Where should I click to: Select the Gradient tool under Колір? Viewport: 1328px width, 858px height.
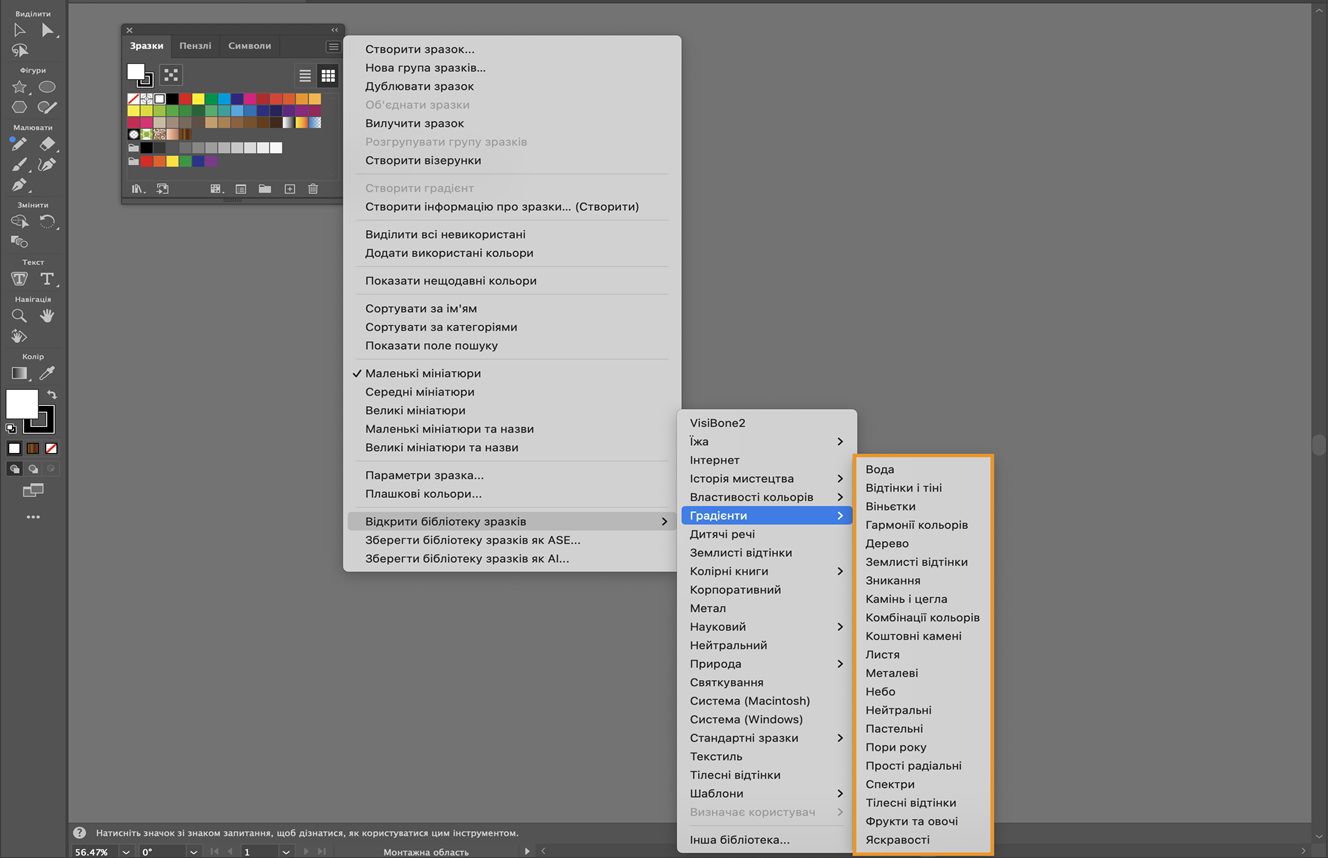pos(19,373)
